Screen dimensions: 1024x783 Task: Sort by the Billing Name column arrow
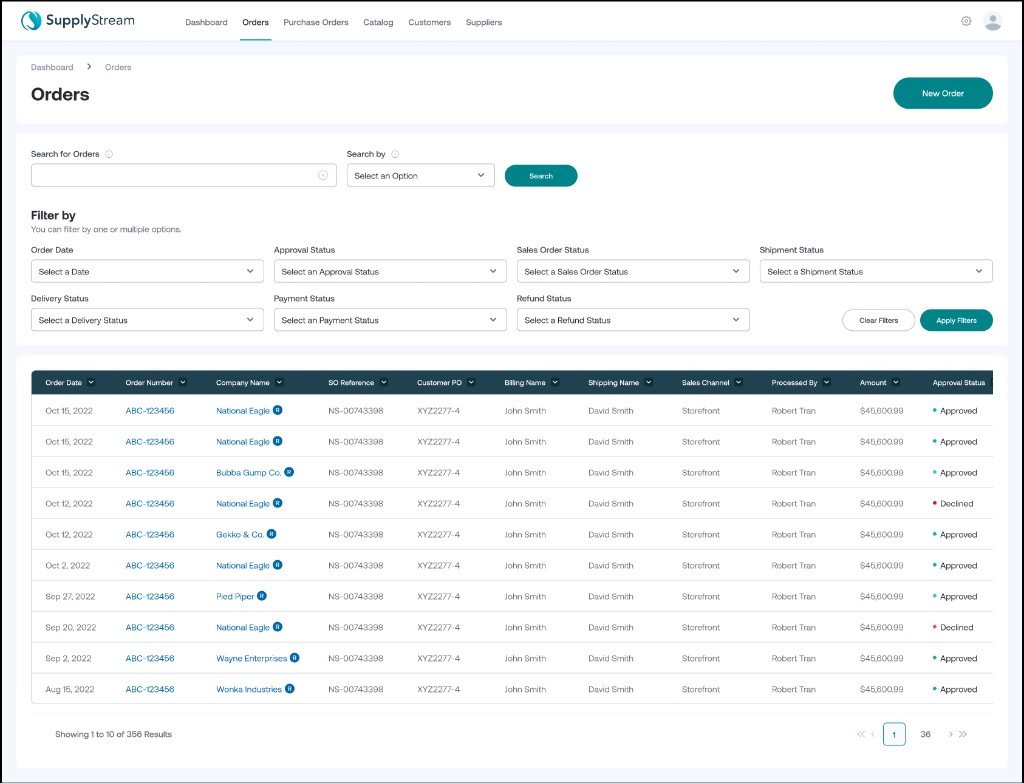pos(555,382)
